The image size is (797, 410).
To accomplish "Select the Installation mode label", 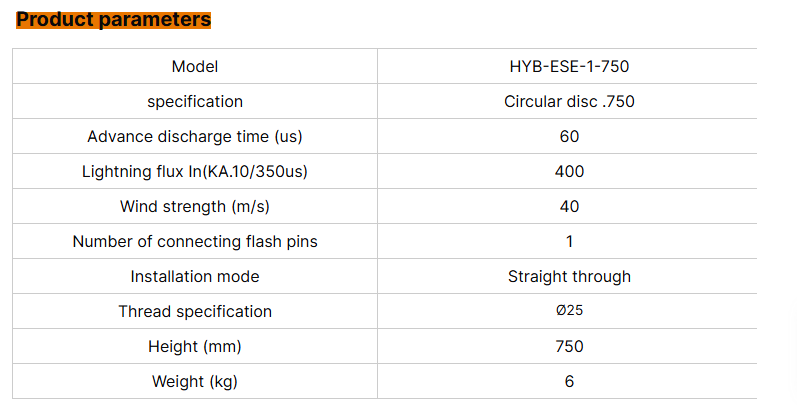I will [195, 277].
